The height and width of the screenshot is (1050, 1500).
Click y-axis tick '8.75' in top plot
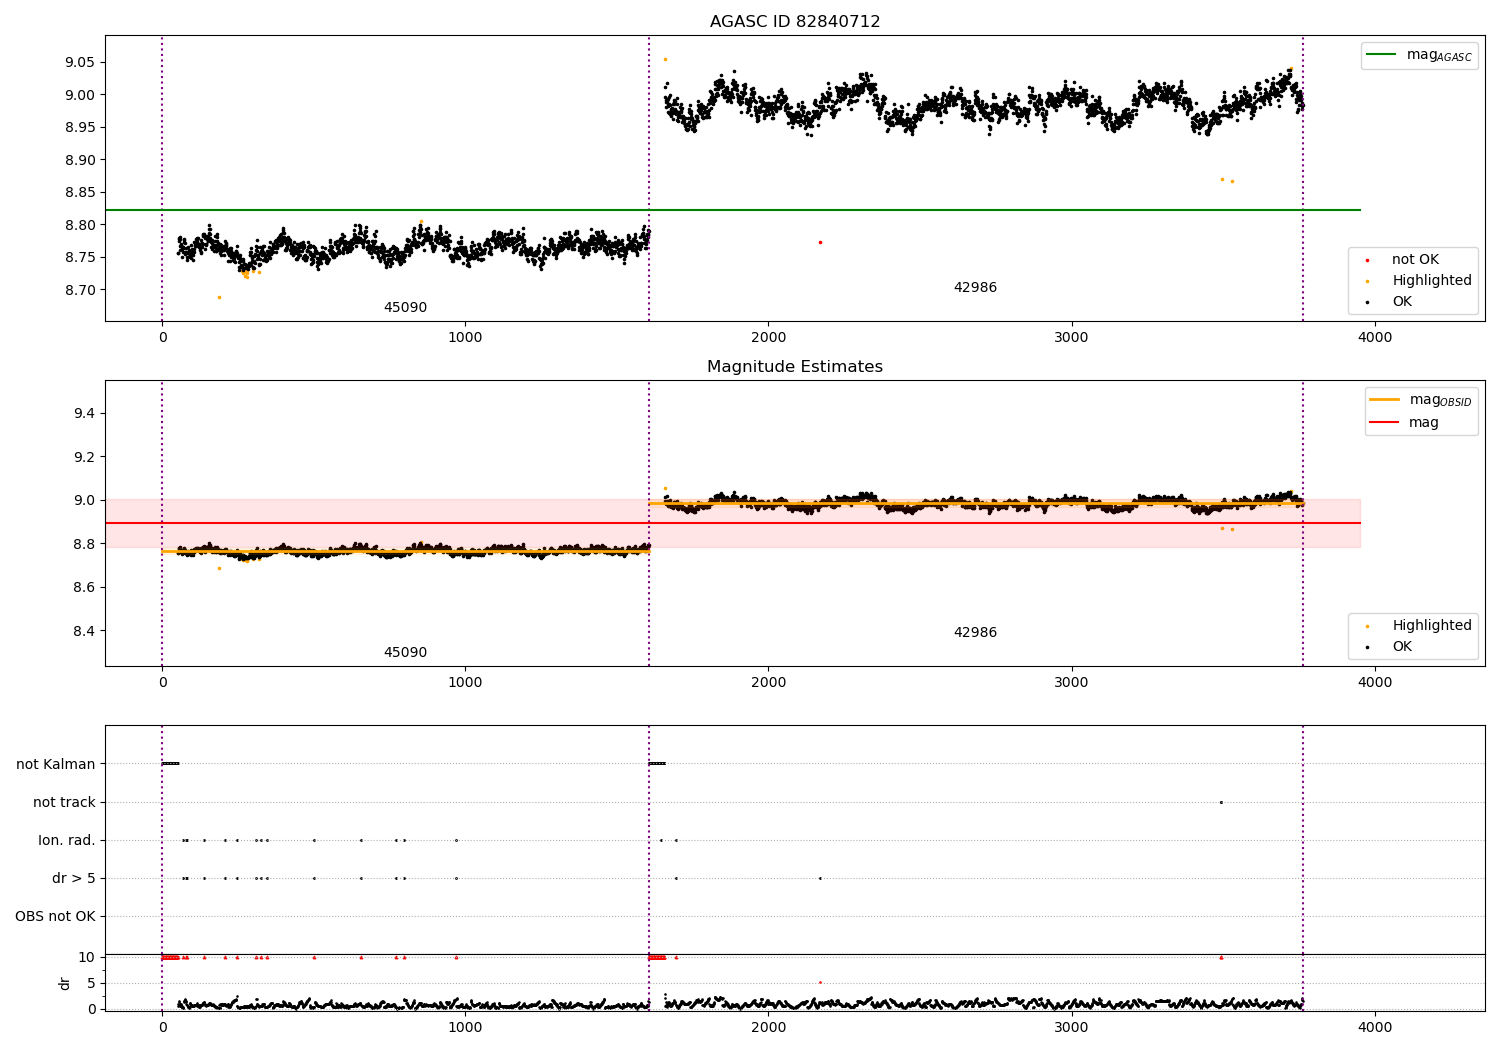click(x=79, y=257)
